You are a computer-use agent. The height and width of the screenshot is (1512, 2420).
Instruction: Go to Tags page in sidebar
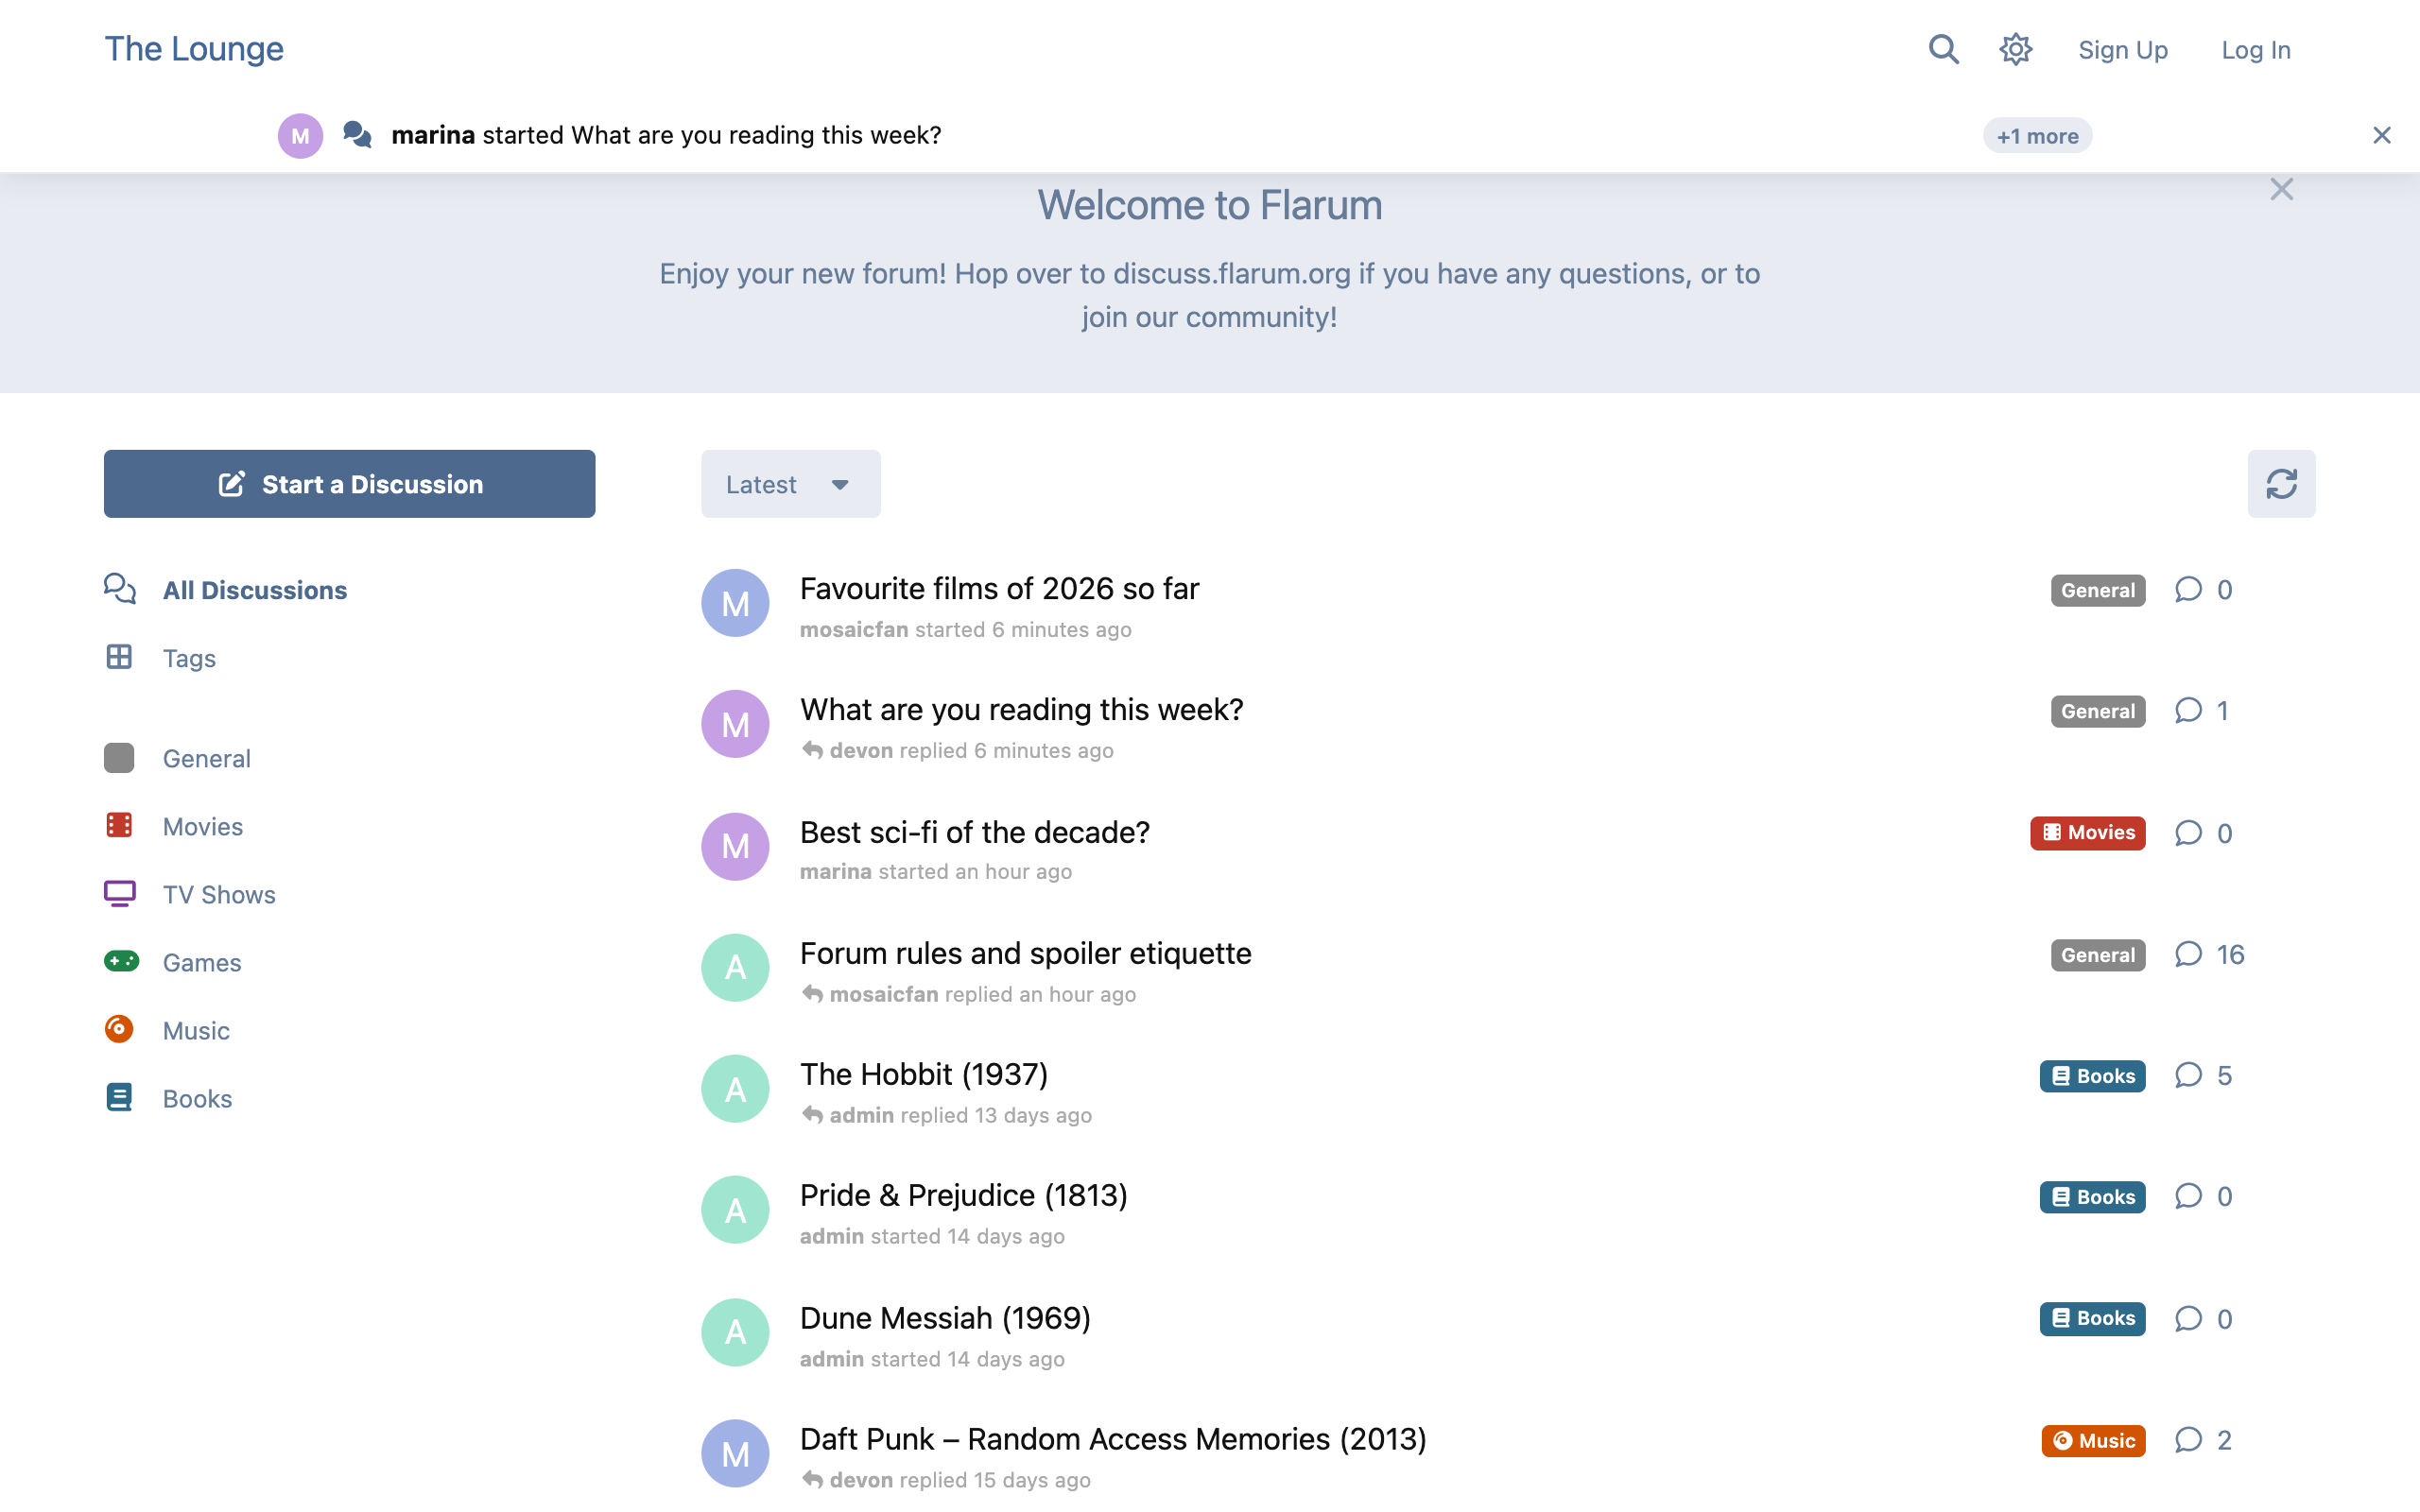(x=160, y=658)
